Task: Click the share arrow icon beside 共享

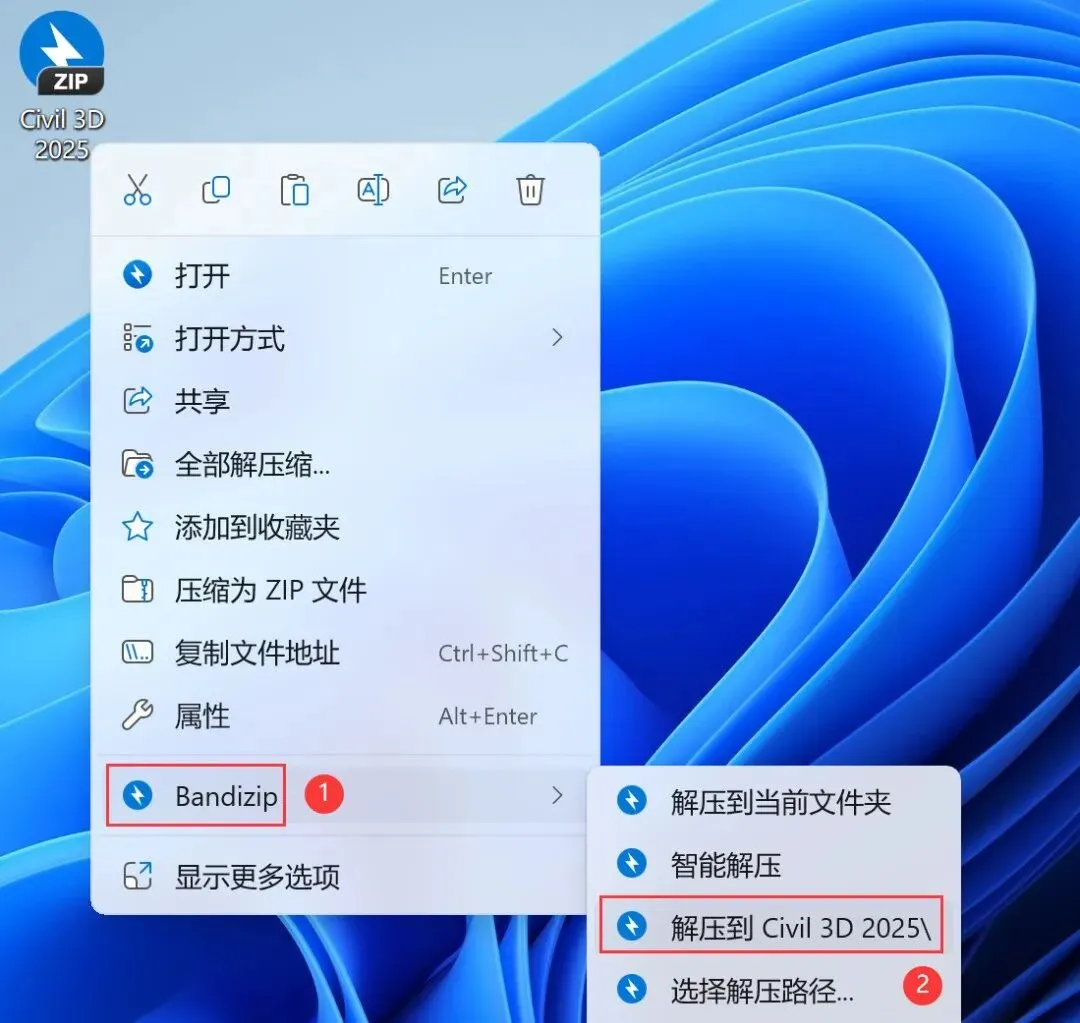Action: pos(138,400)
